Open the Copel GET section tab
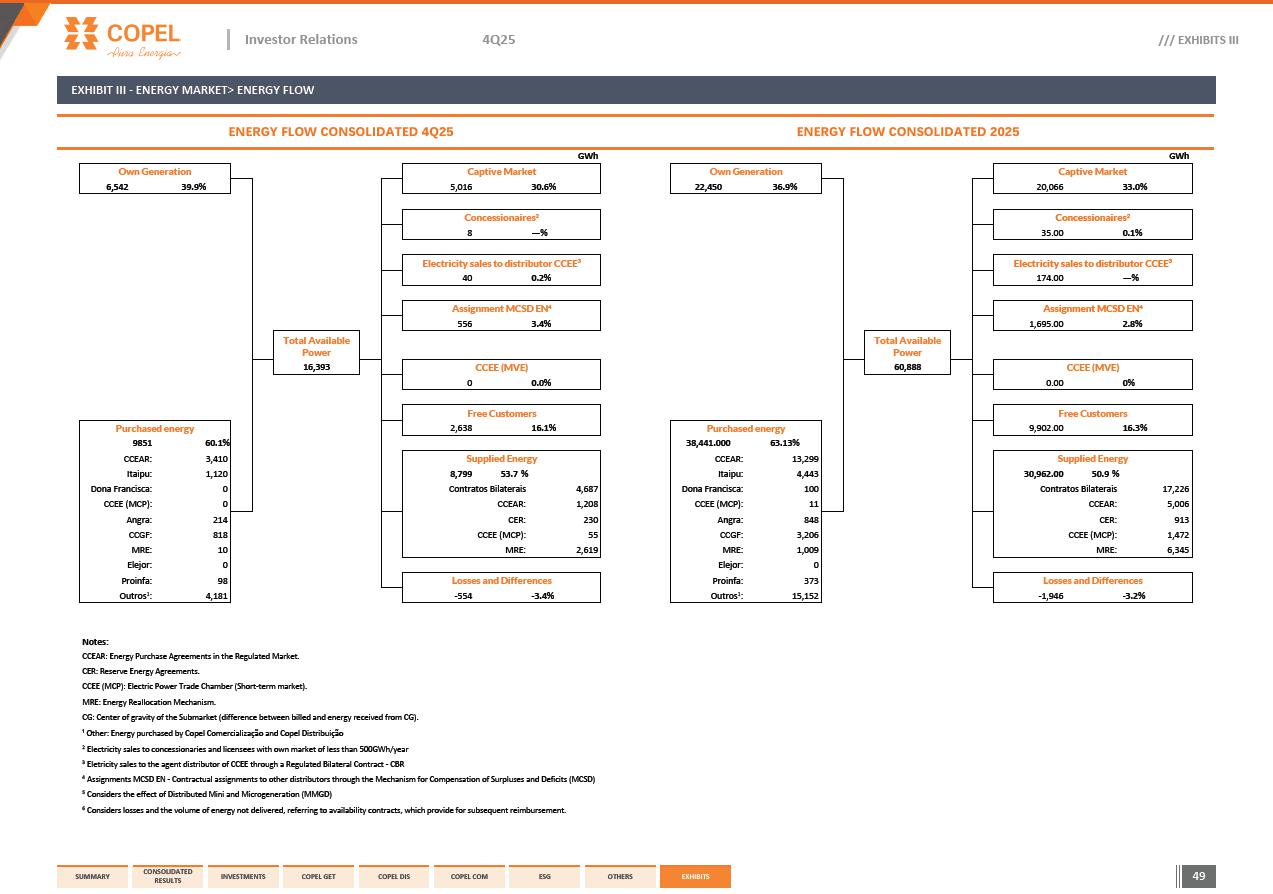 319,877
